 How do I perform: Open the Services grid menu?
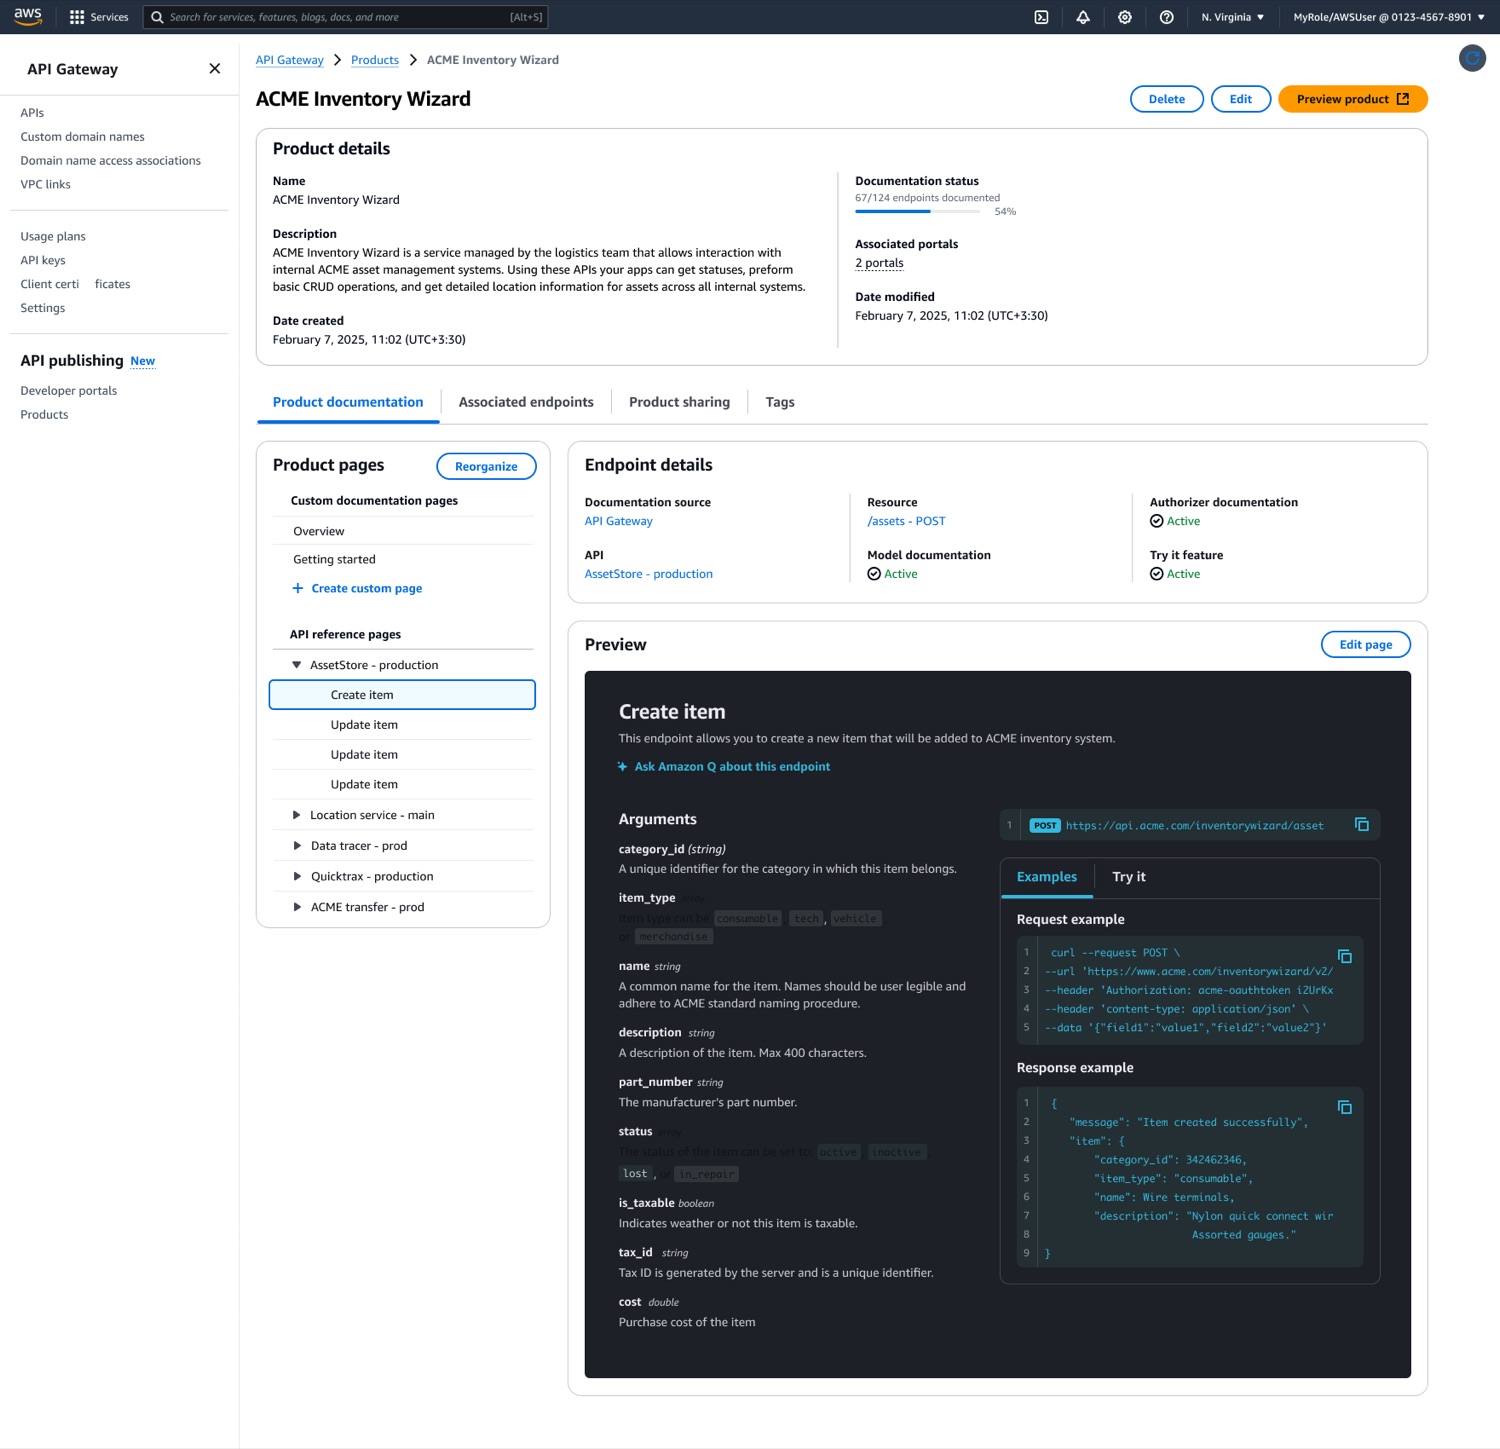(x=99, y=17)
